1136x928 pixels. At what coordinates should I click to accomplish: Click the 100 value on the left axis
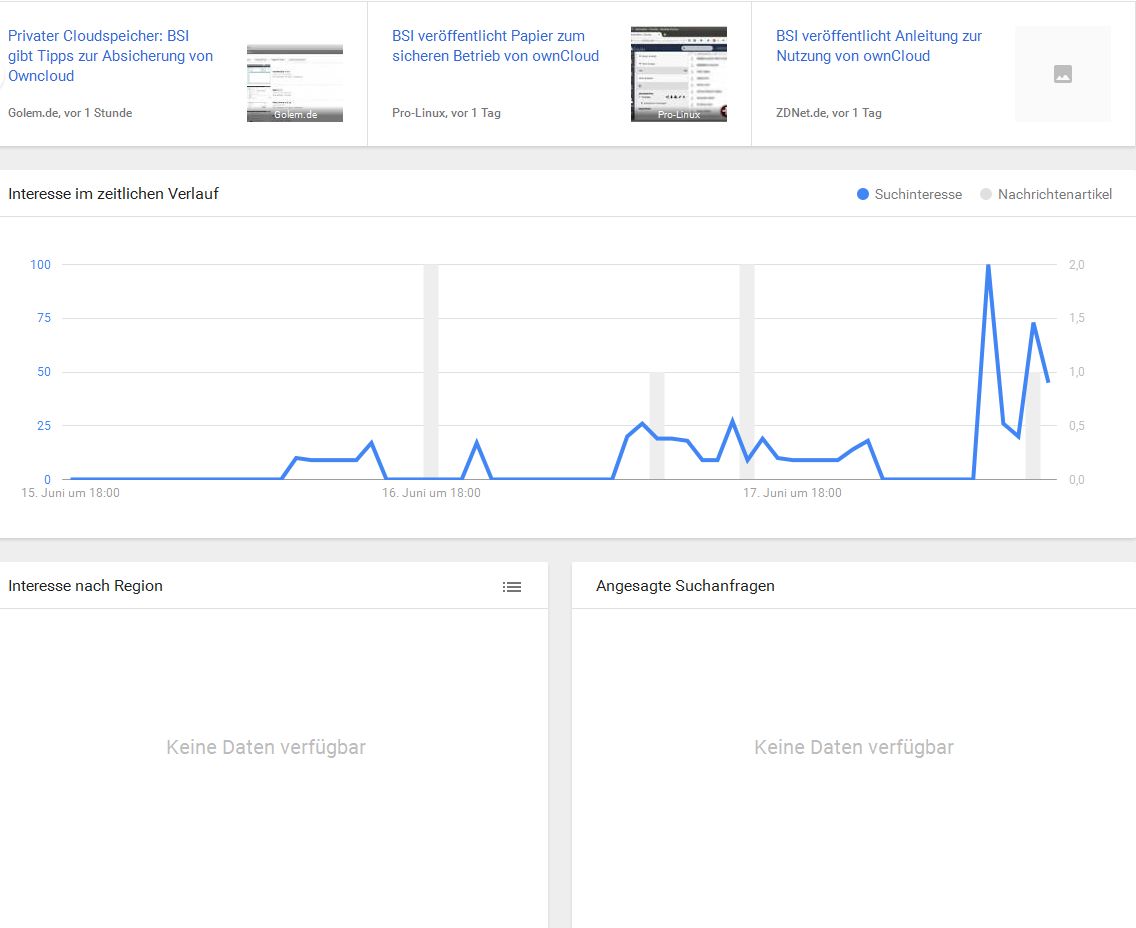[41, 264]
